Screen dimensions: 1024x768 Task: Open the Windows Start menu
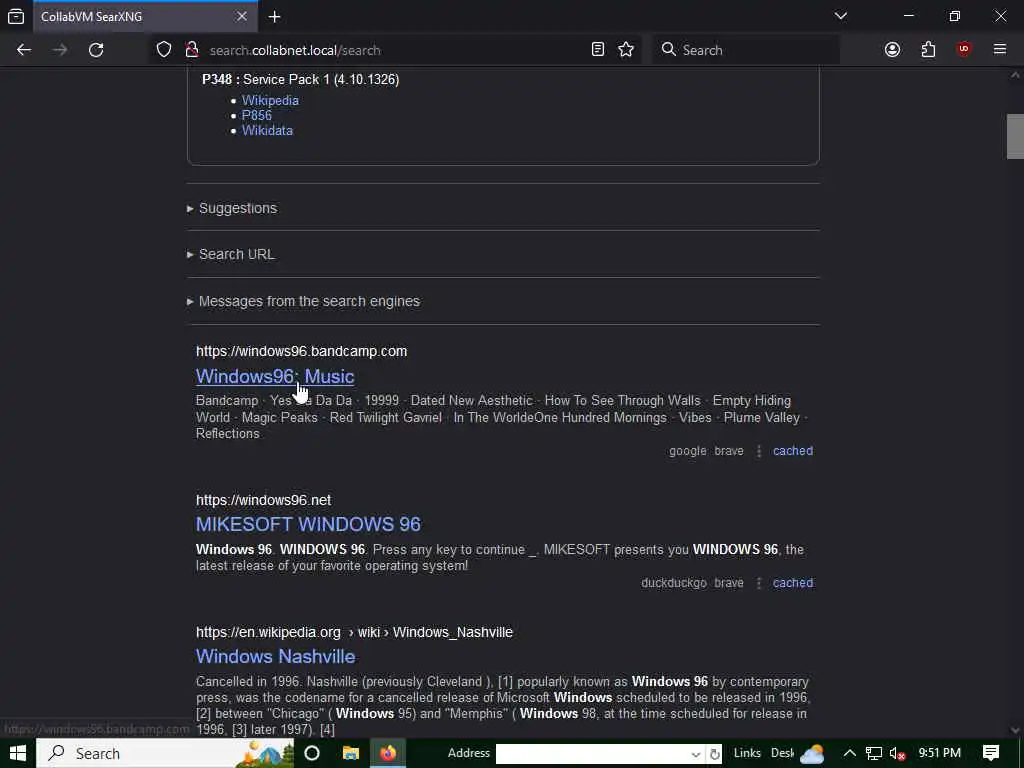pyautogui.click(x=18, y=753)
